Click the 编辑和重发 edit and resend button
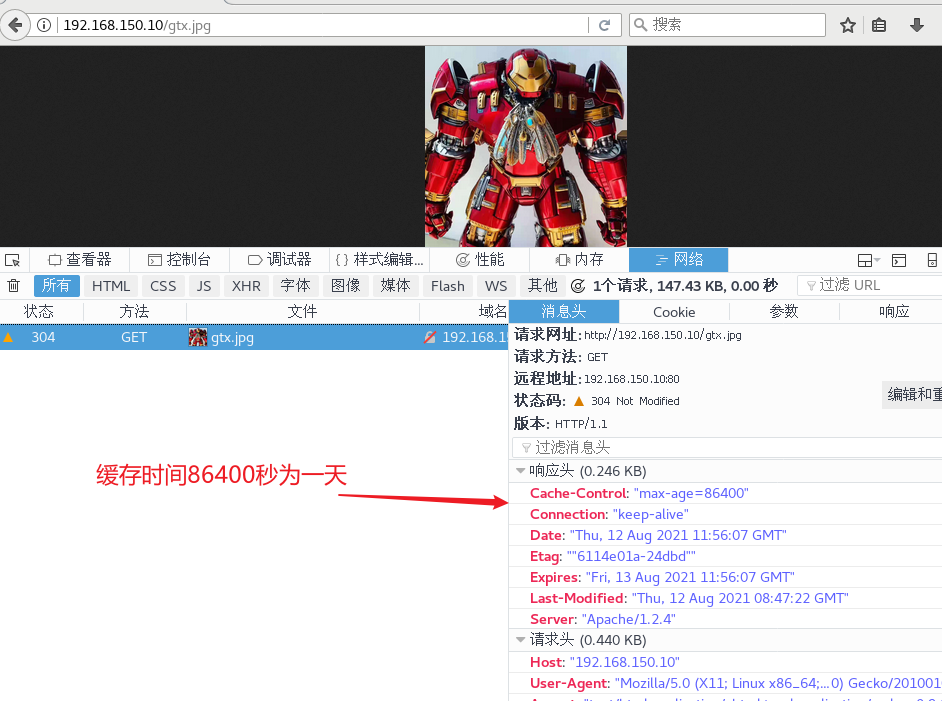 pos(912,395)
